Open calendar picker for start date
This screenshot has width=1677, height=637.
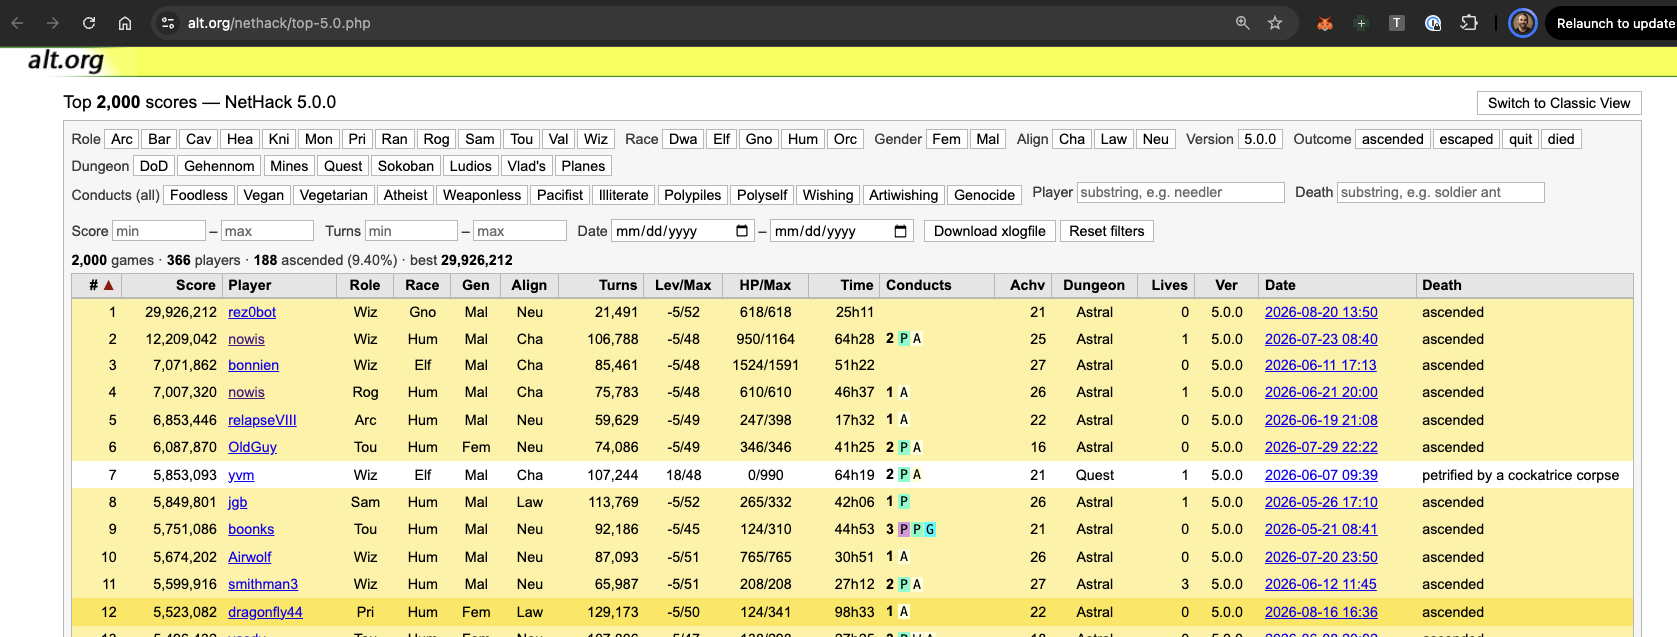pyautogui.click(x=742, y=231)
